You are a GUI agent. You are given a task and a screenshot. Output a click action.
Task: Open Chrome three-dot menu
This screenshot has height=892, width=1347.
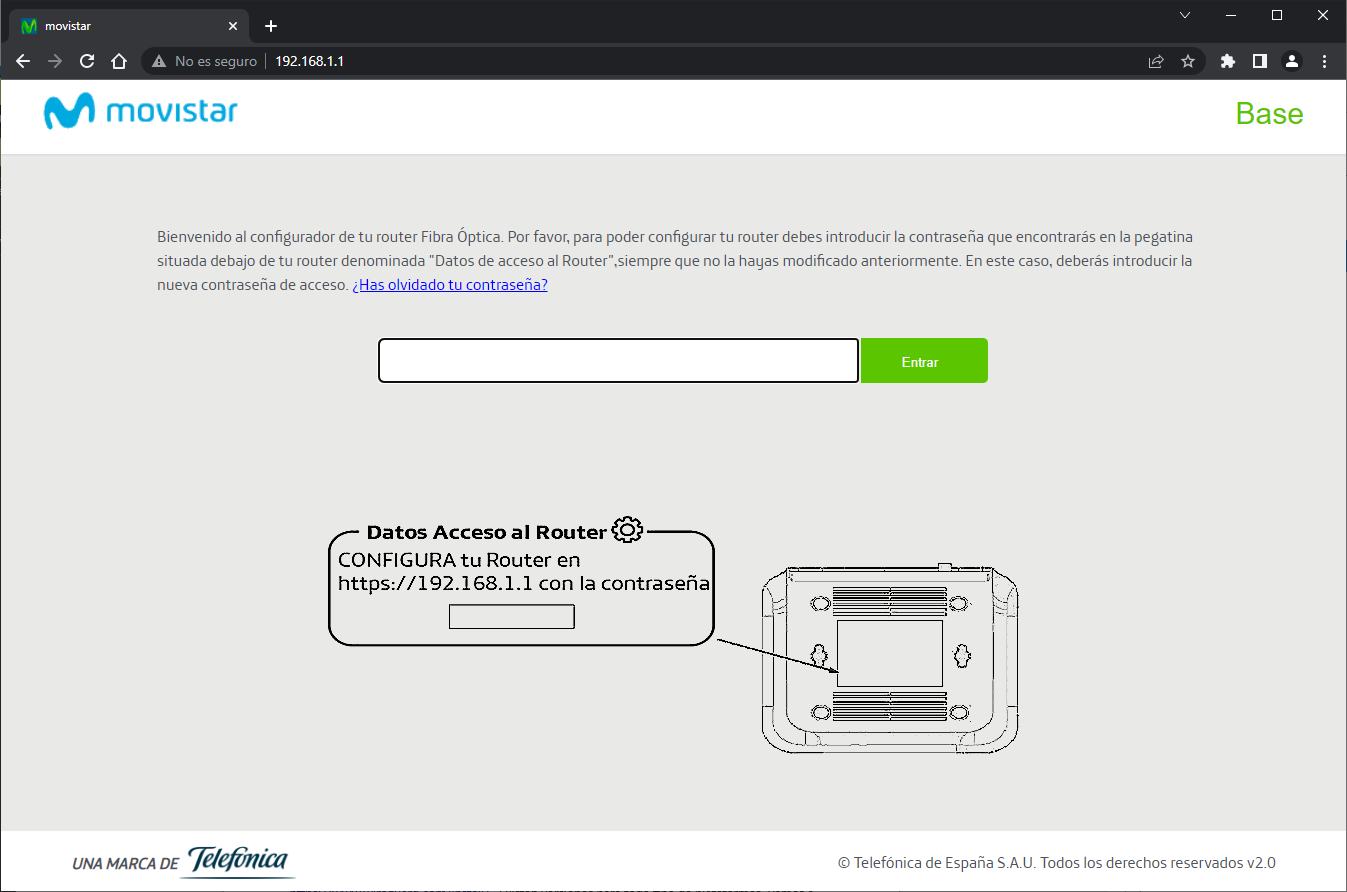tap(1324, 61)
